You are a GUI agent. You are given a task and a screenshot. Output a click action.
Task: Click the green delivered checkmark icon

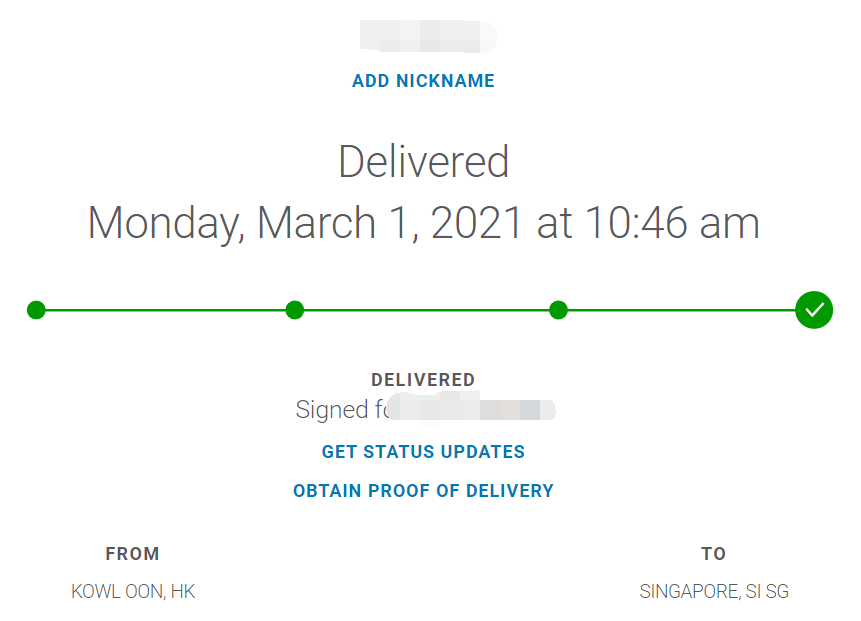pos(814,310)
